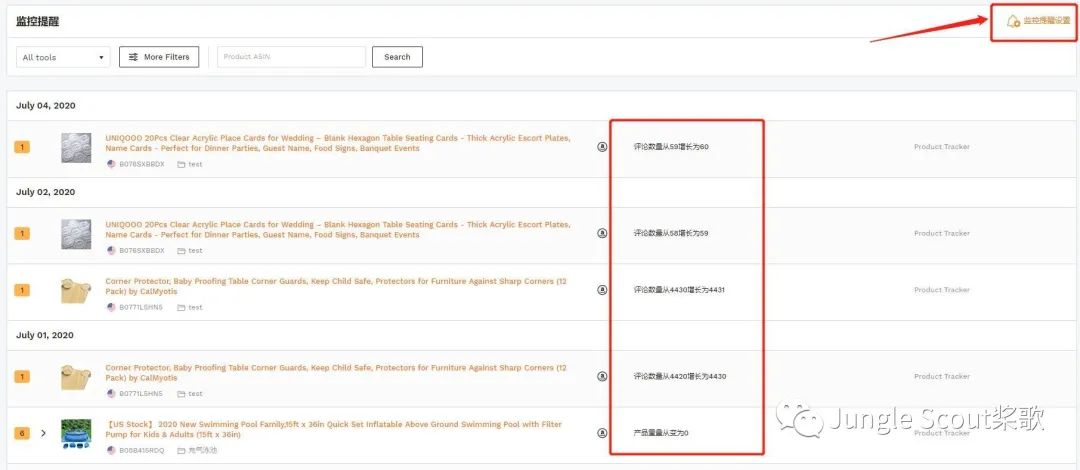Click the filter sliders icon in More Filters
Viewport: 1080px width, 470px height.
click(x=133, y=57)
